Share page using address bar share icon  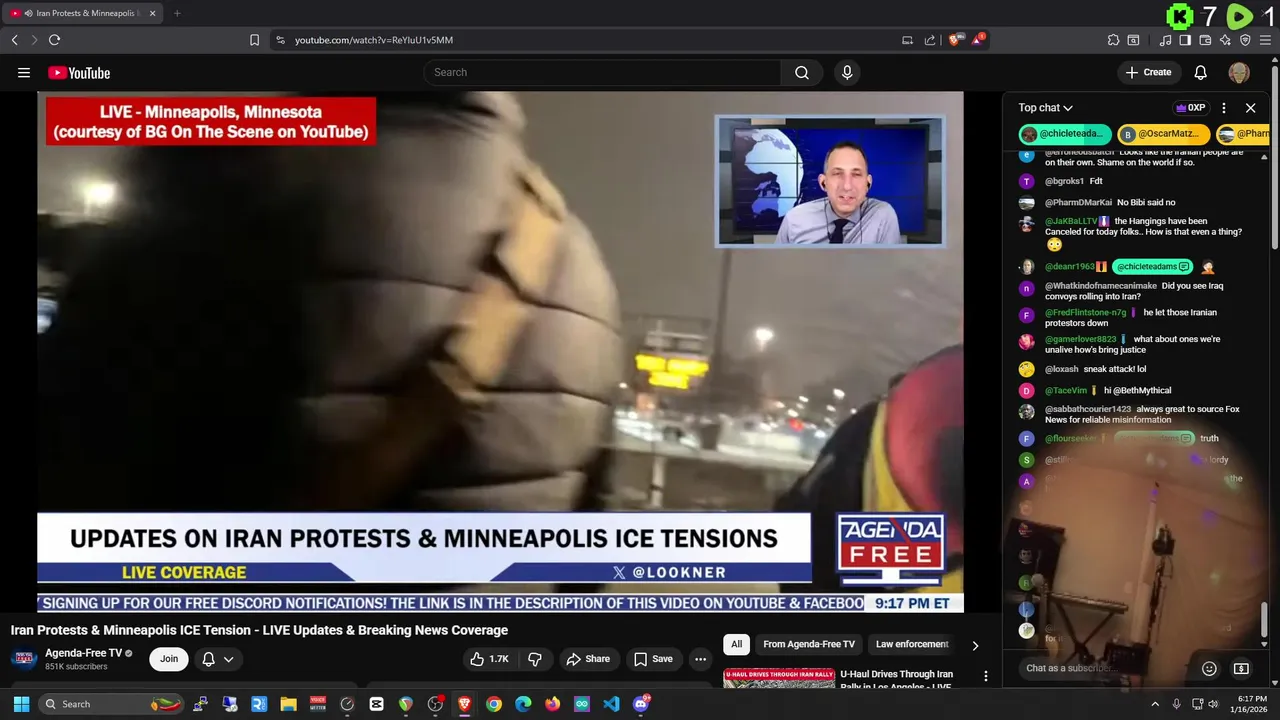(930, 40)
